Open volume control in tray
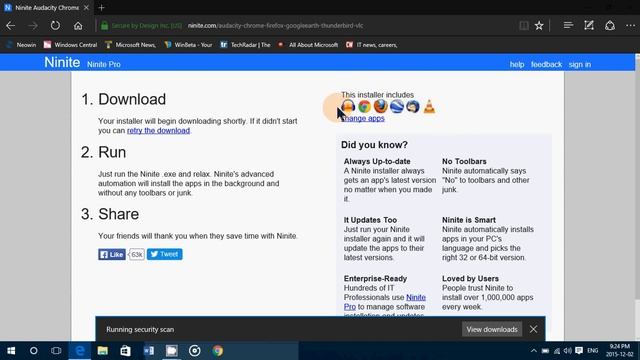The image size is (640, 360). (x=567, y=351)
